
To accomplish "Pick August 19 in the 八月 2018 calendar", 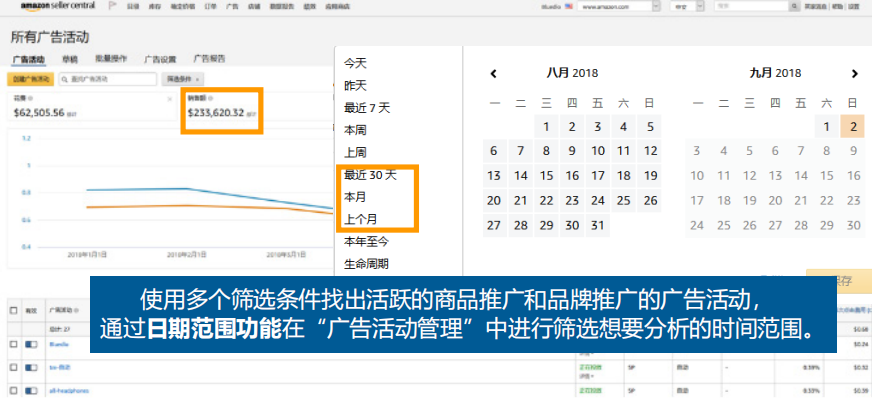I will 650,176.
